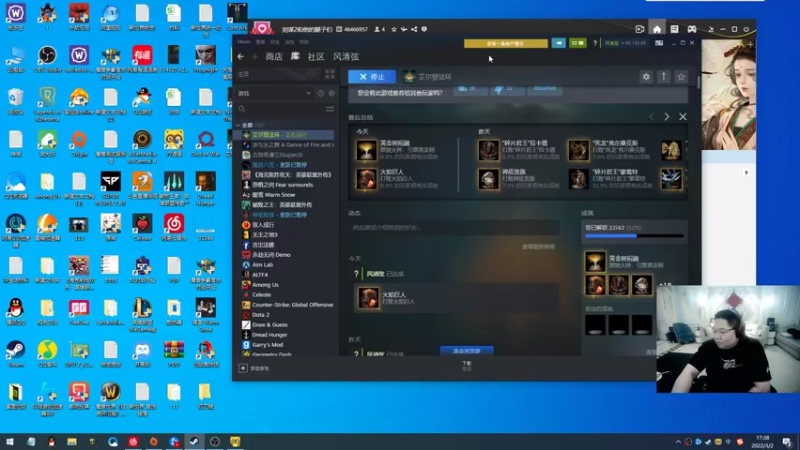Show previous post-game summary page
Viewport: 800px width, 450px height.
pyautogui.click(x=652, y=117)
